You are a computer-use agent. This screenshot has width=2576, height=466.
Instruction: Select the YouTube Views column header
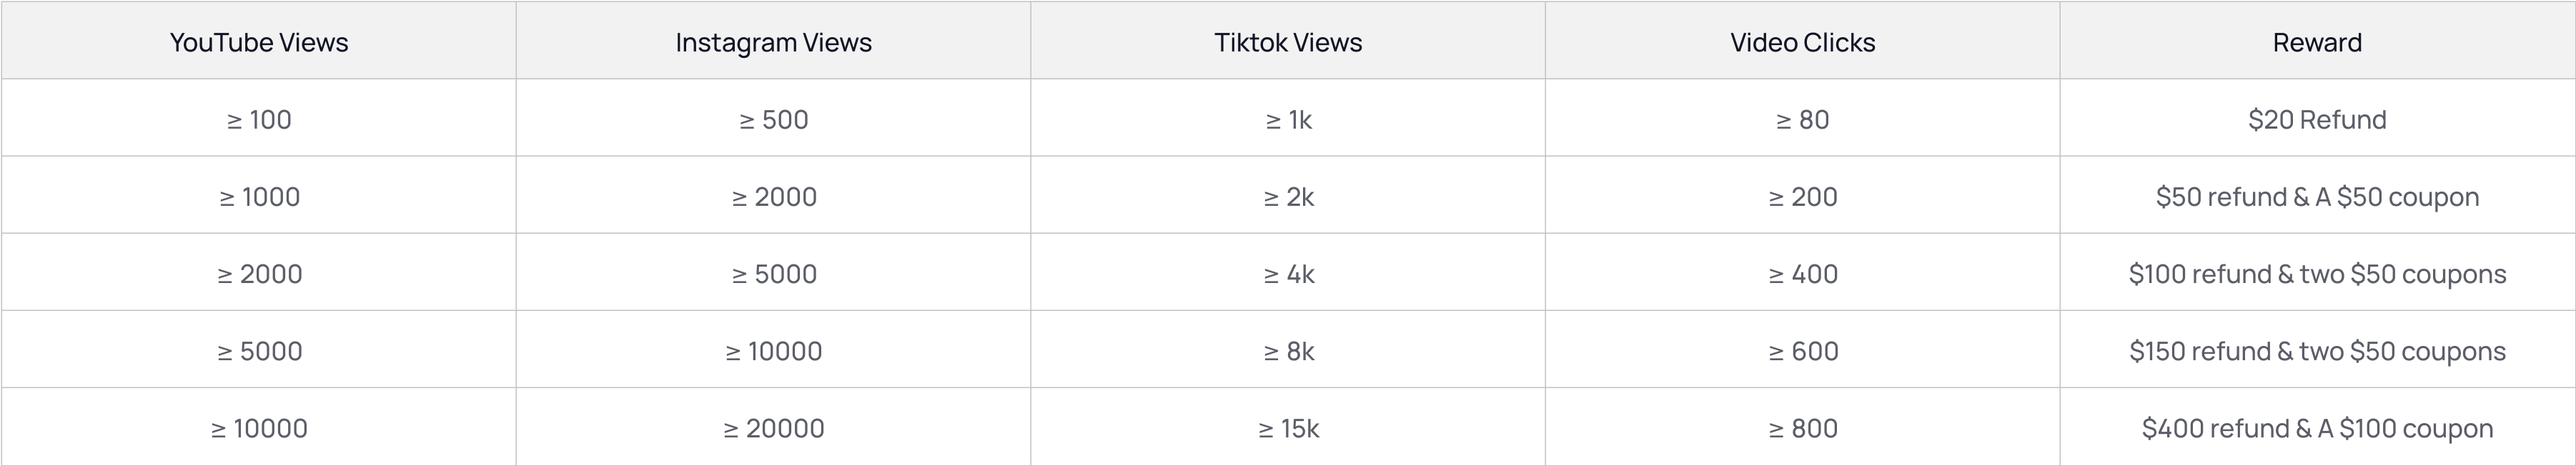[259, 41]
